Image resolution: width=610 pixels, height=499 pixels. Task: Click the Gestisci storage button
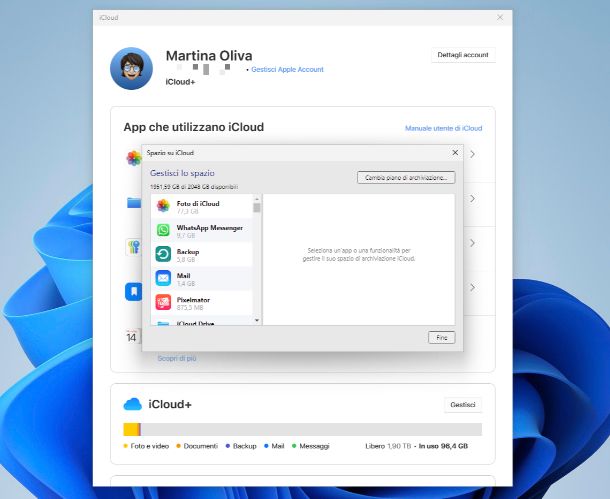tap(463, 404)
